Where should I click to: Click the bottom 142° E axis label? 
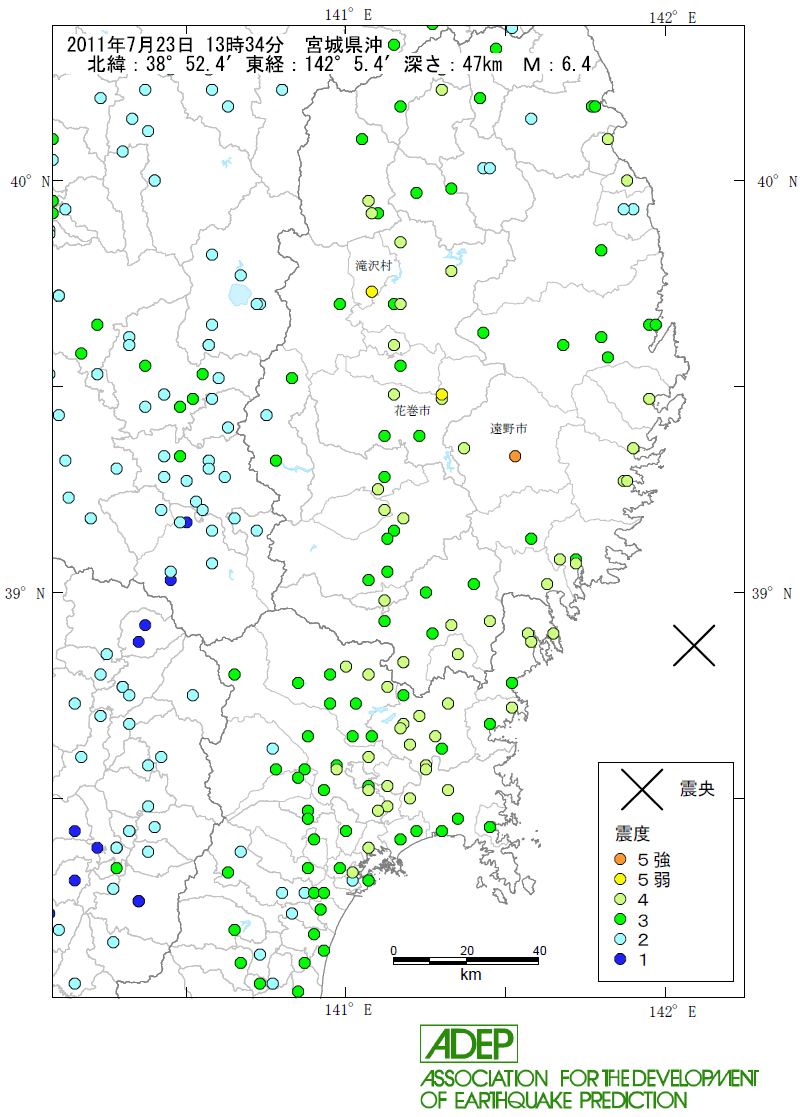point(672,1012)
